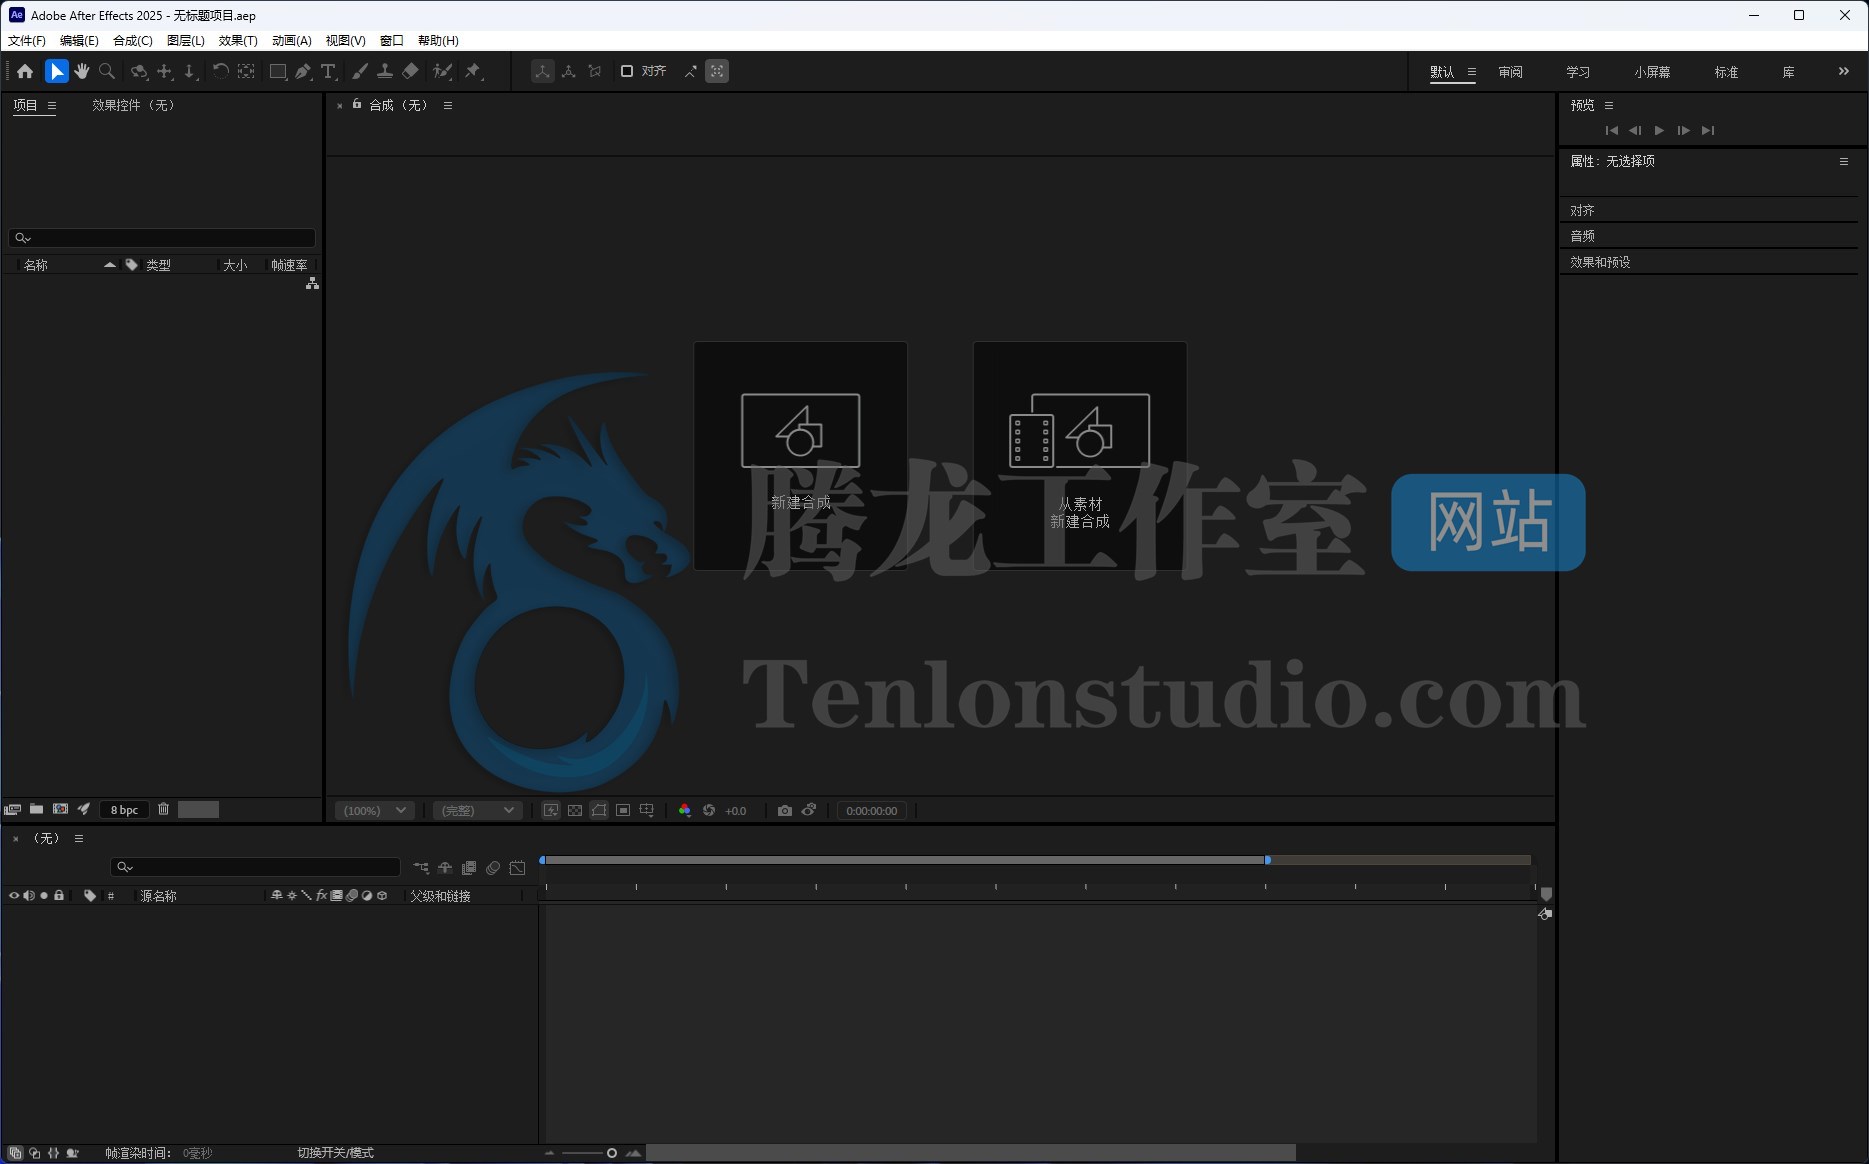The width and height of the screenshot is (1869, 1164).
Task: Open the 项目 panel menu icon
Action: click(x=52, y=105)
